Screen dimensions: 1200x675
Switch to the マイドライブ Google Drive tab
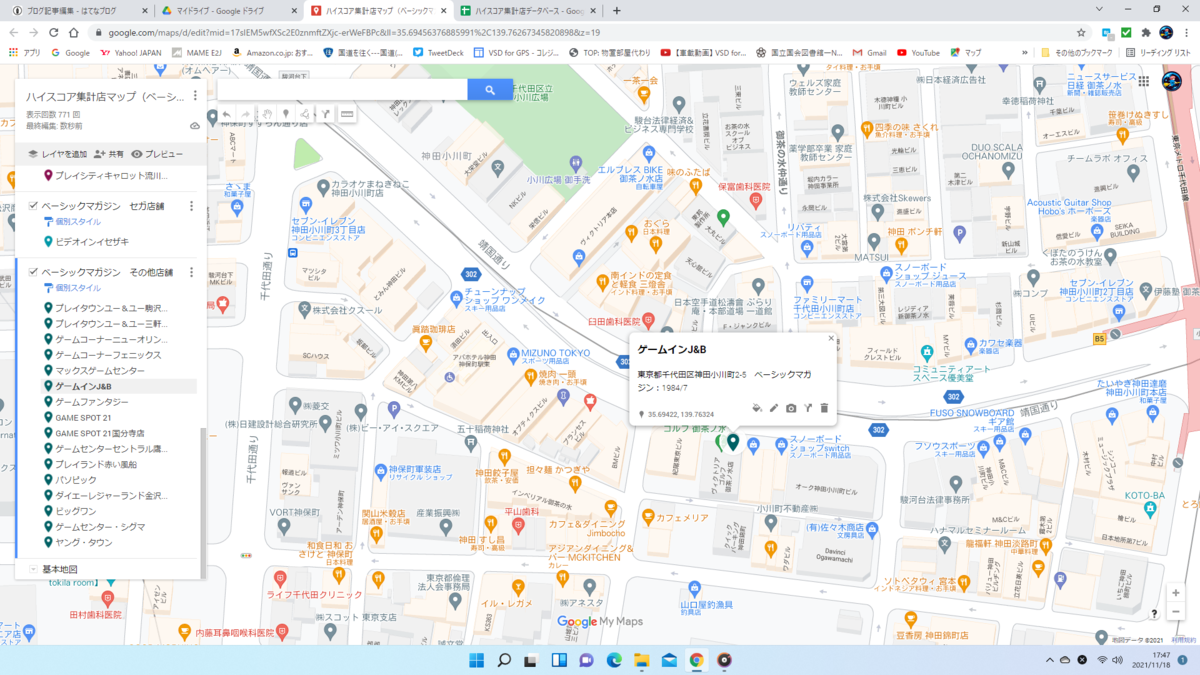point(227,10)
